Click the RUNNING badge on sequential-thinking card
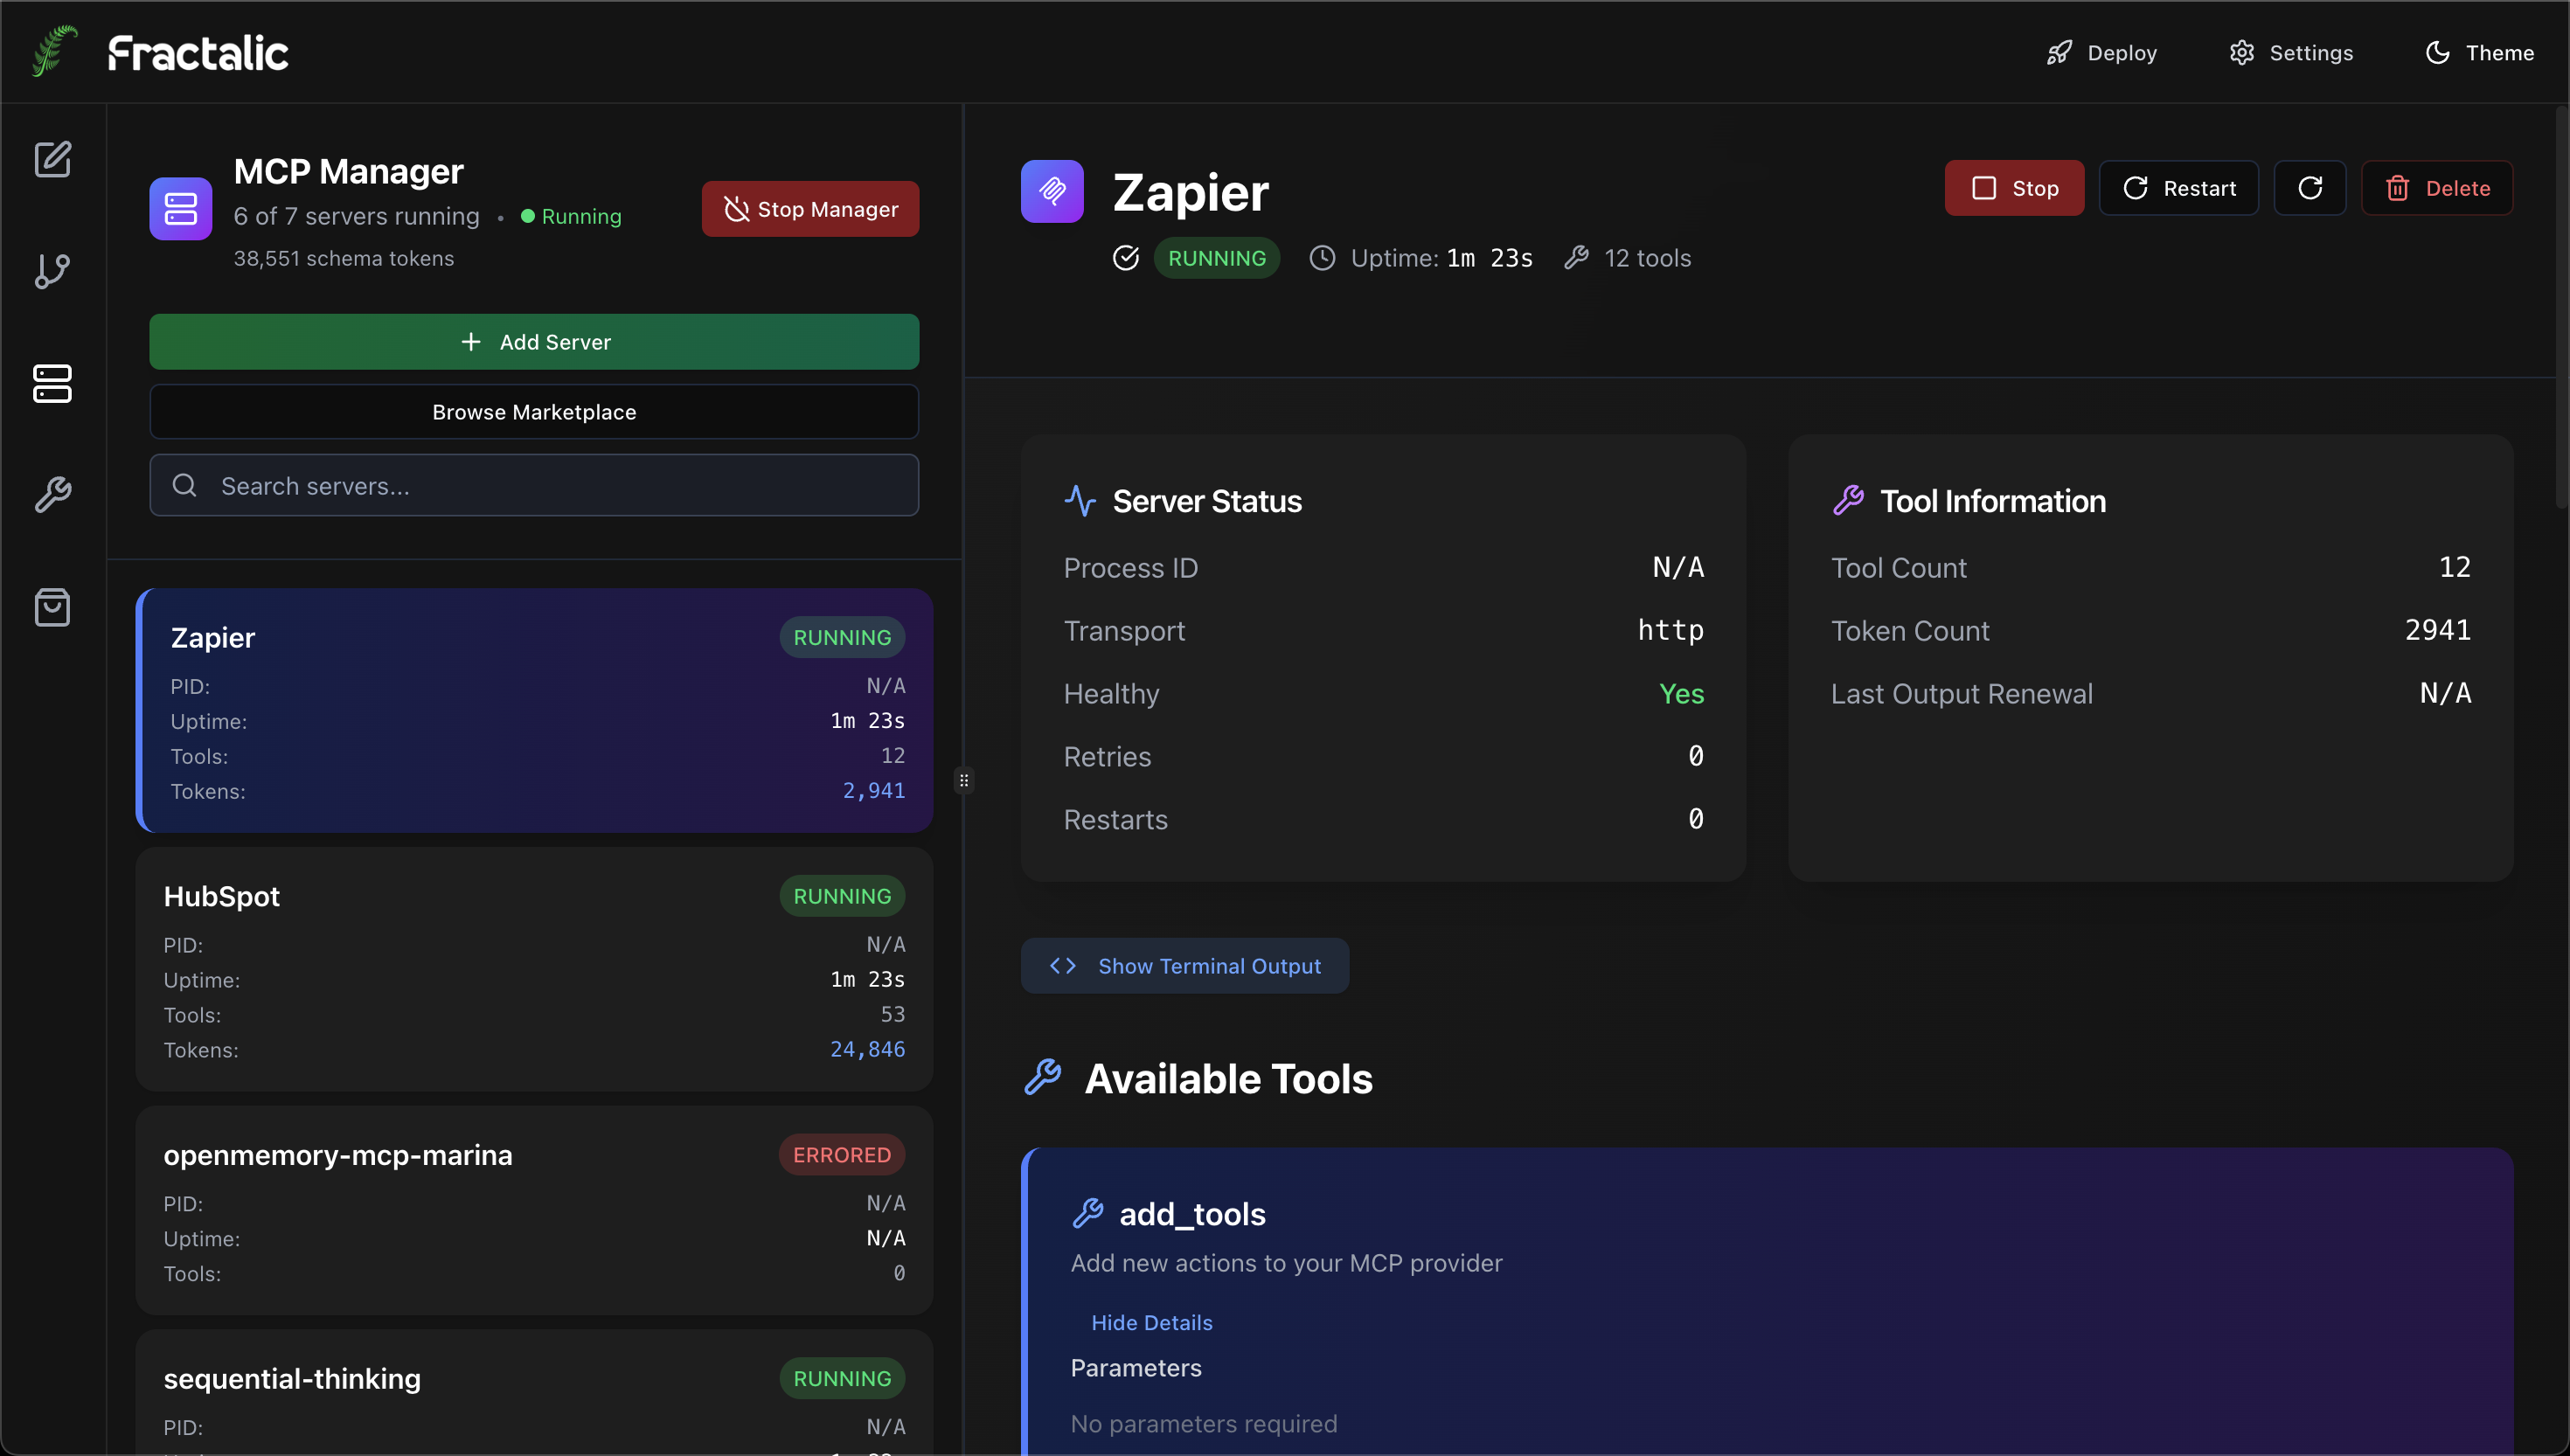Screen dimensions: 2570x1456 point(842,1378)
